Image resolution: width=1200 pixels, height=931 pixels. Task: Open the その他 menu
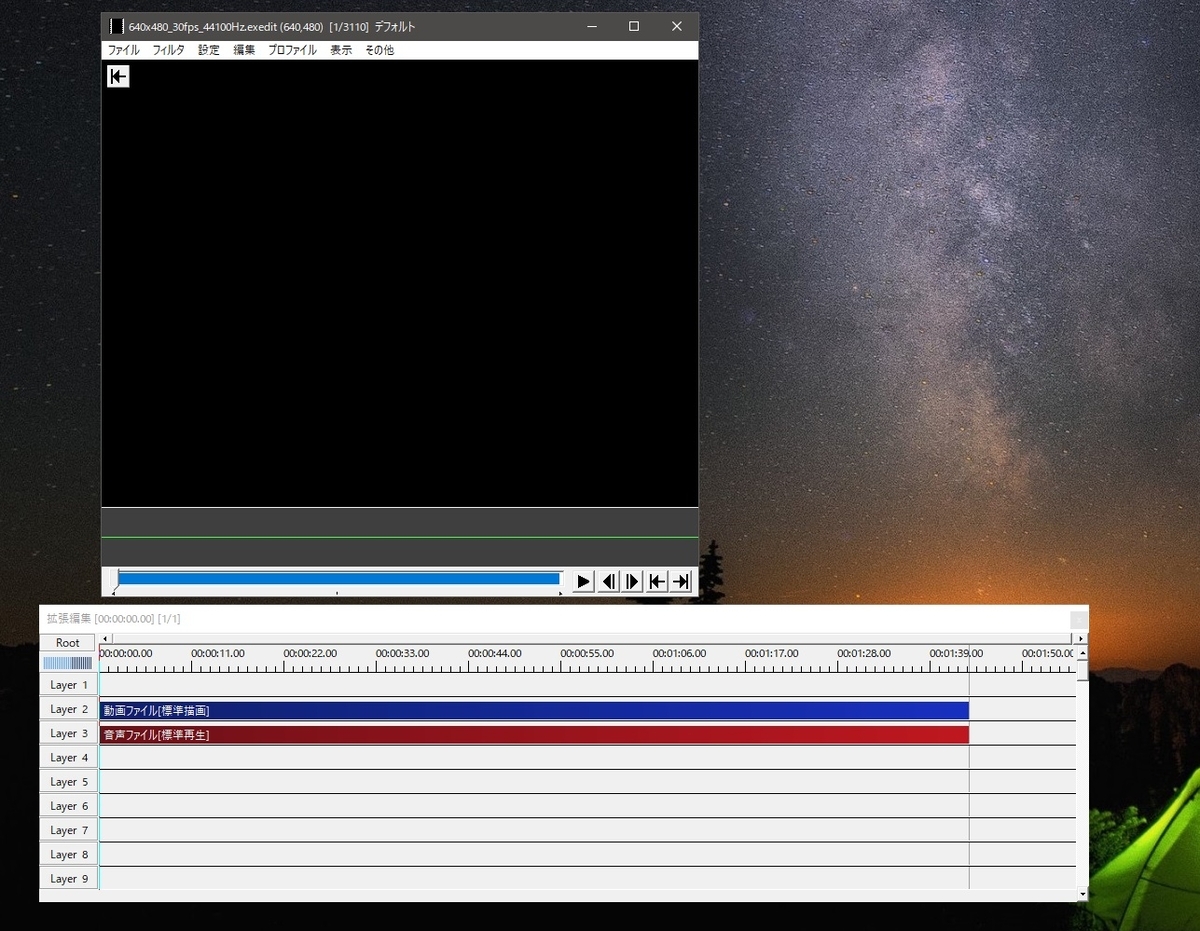379,50
